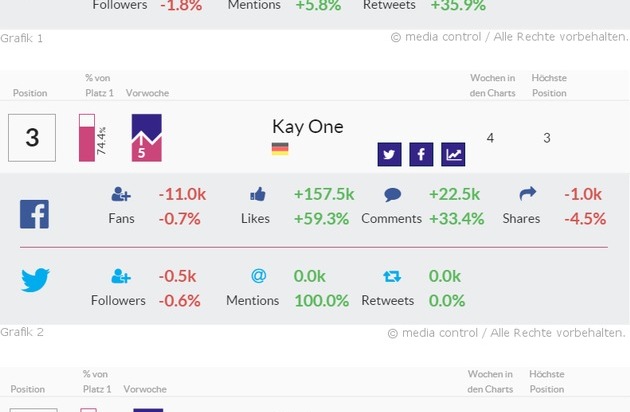Click the Wochen in den Charts header

coord(490,85)
